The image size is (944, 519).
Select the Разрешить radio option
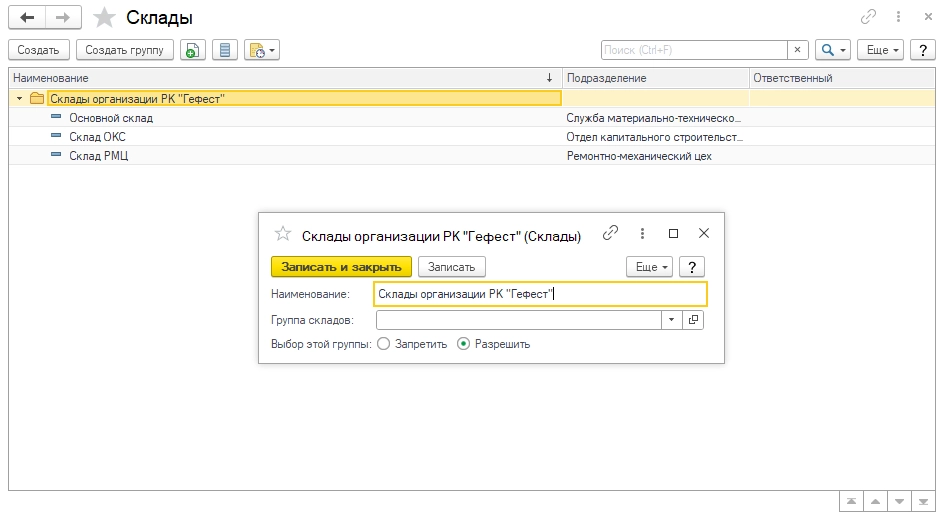[x=463, y=344]
